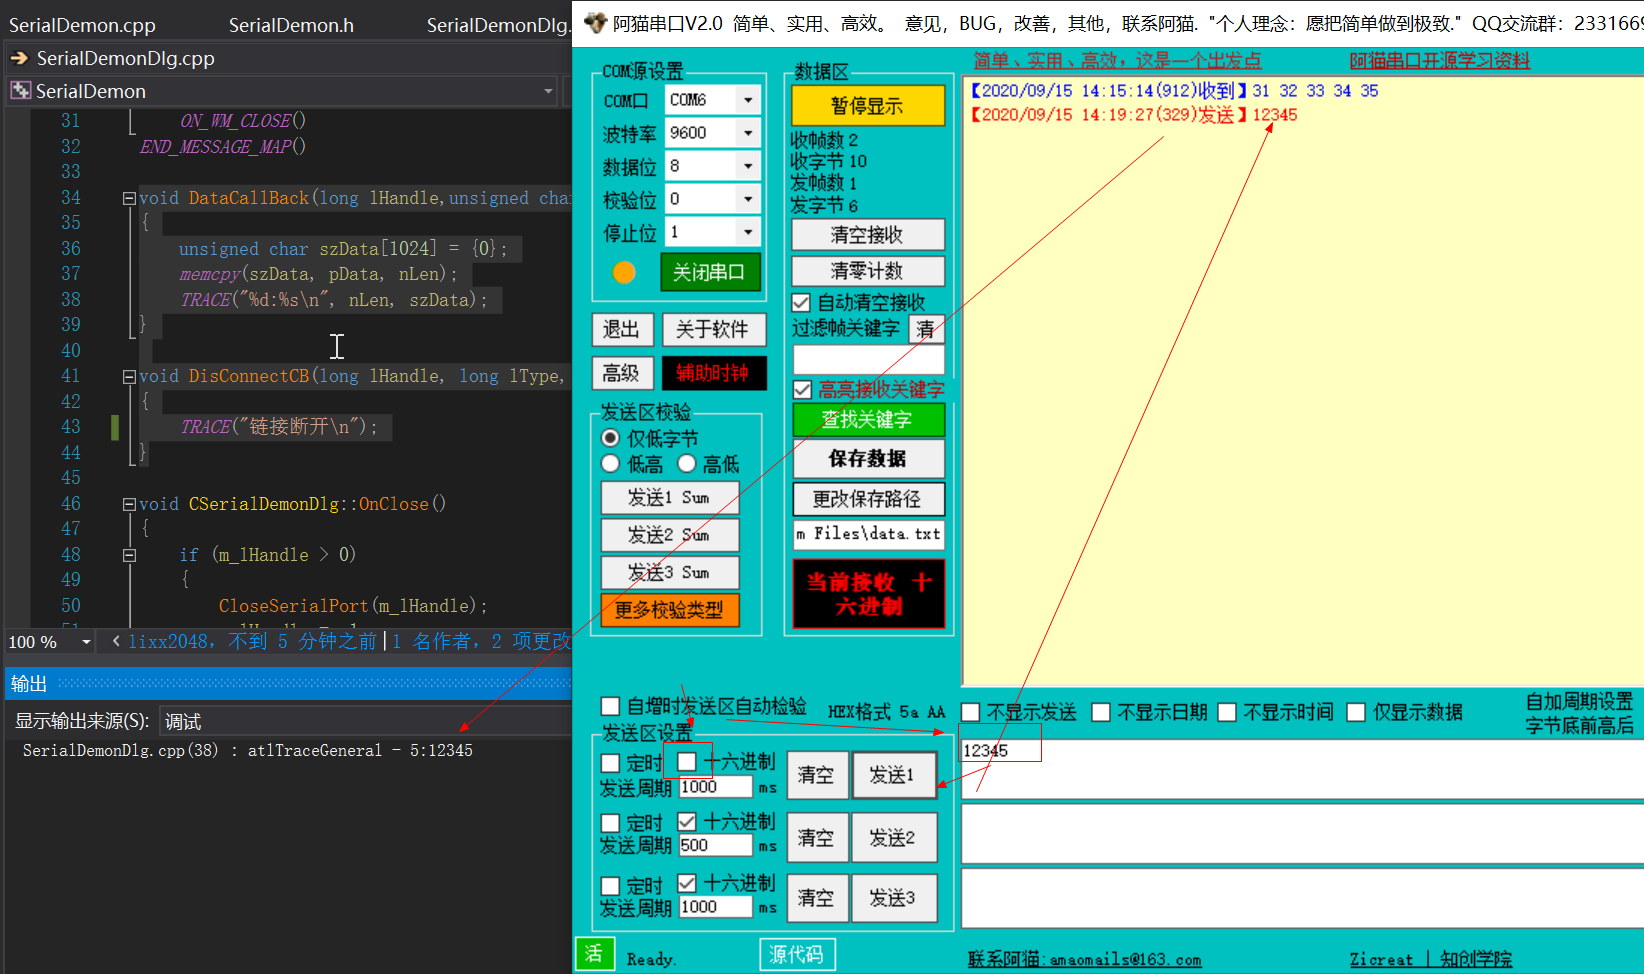
Task: Open the COM口 port dropdown showing COM6
Action: (748, 100)
